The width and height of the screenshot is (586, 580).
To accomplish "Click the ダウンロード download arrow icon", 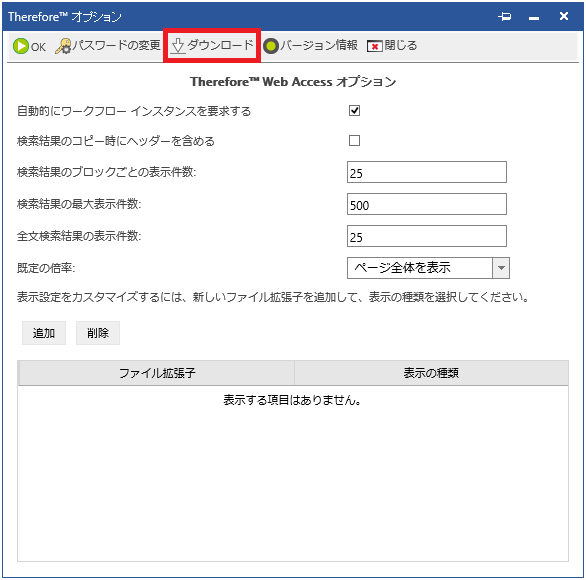I will pyautogui.click(x=178, y=46).
